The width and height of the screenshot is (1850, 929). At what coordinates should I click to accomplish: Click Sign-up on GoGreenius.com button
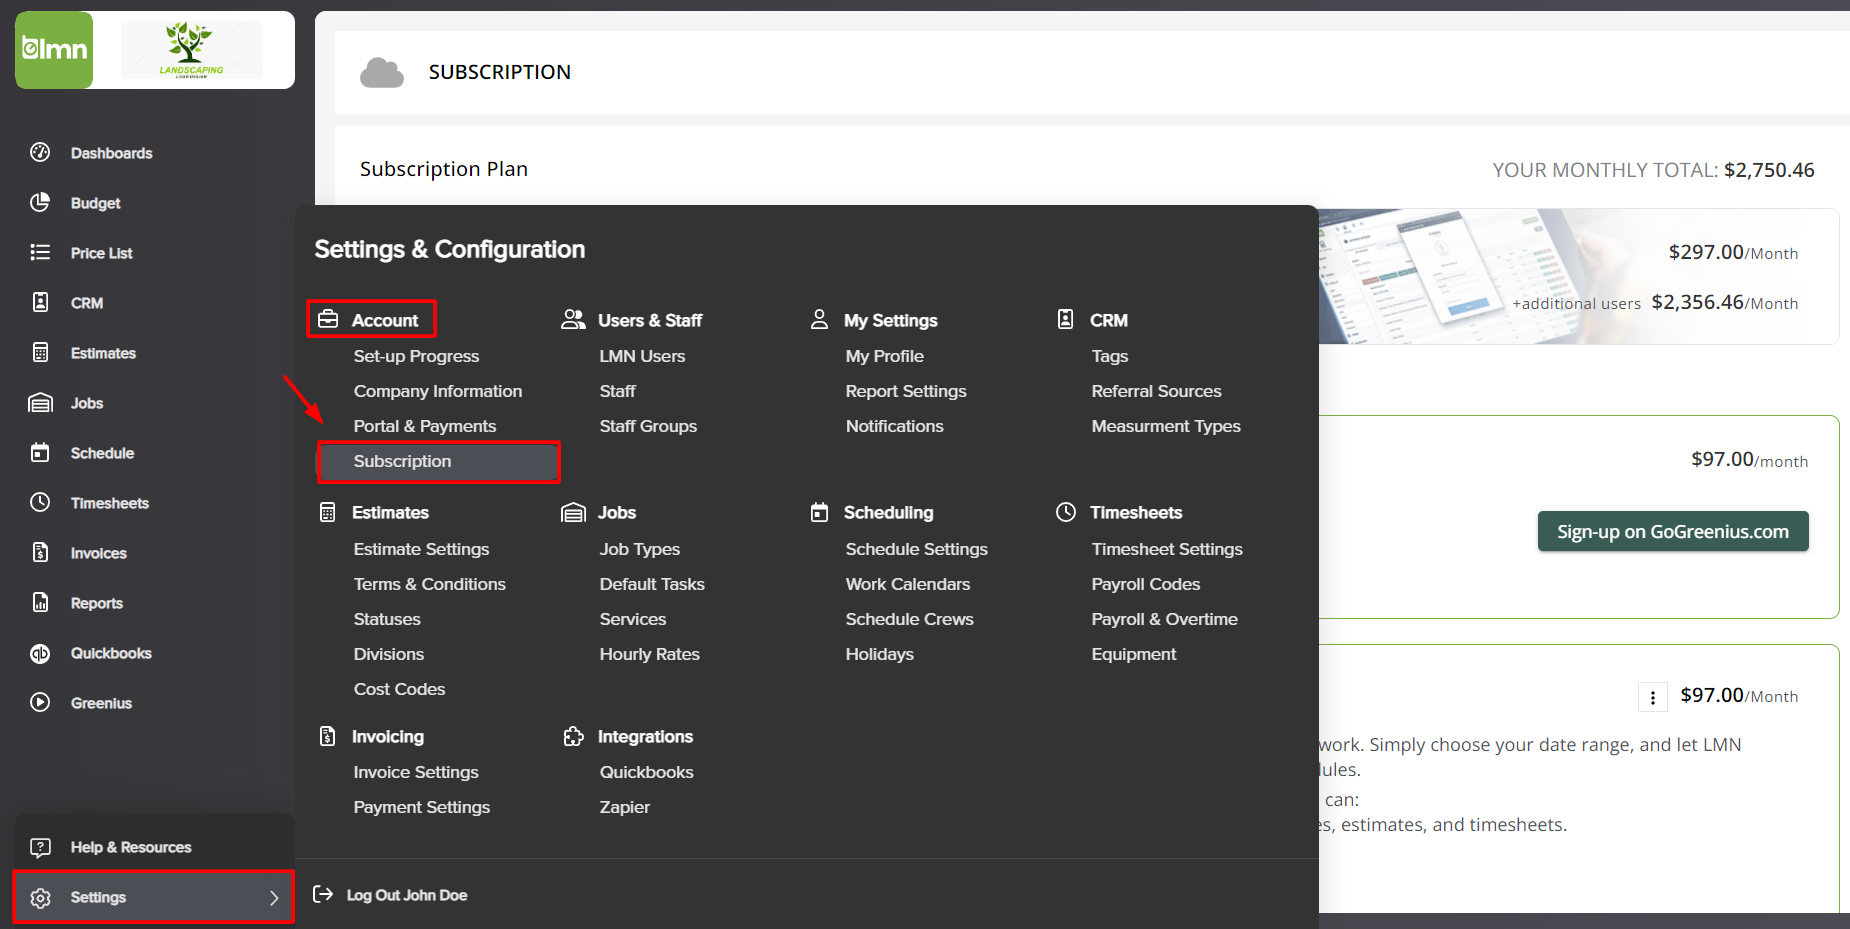pyautogui.click(x=1673, y=531)
